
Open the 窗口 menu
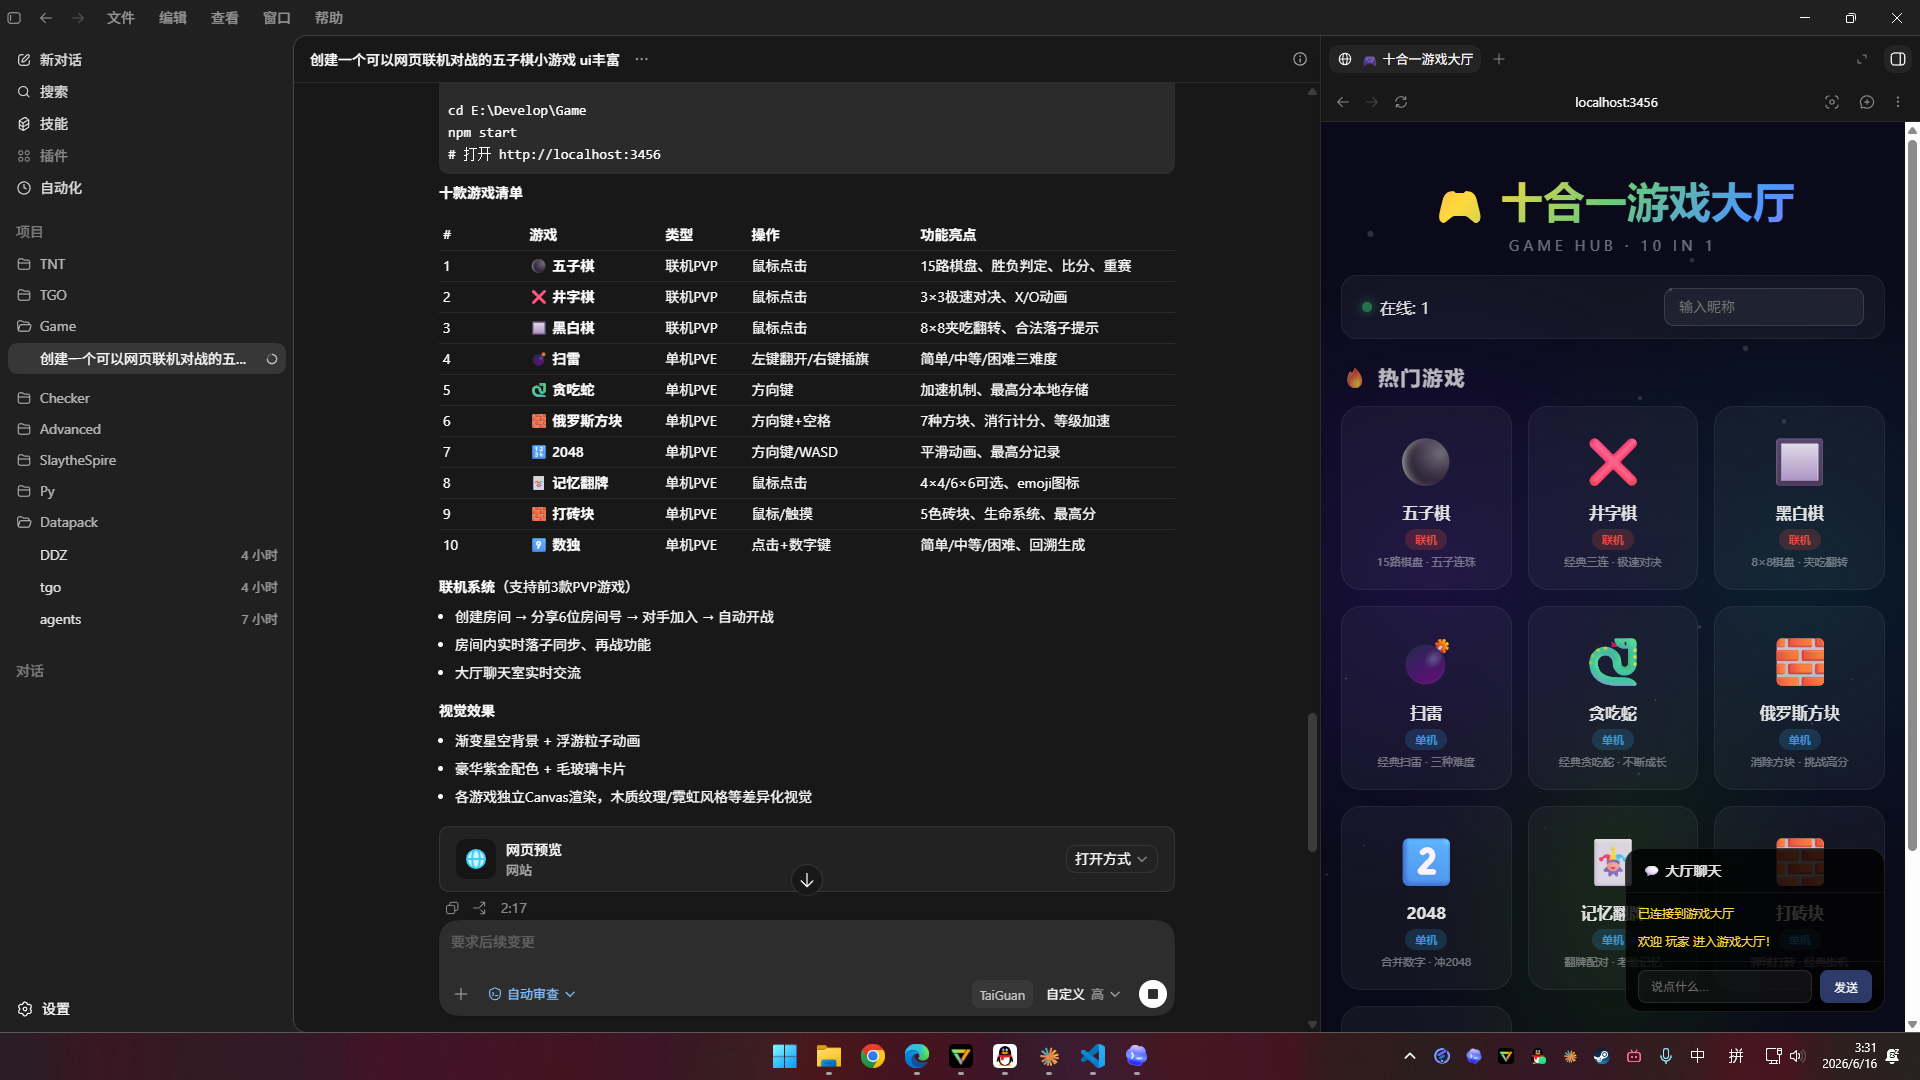point(277,18)
